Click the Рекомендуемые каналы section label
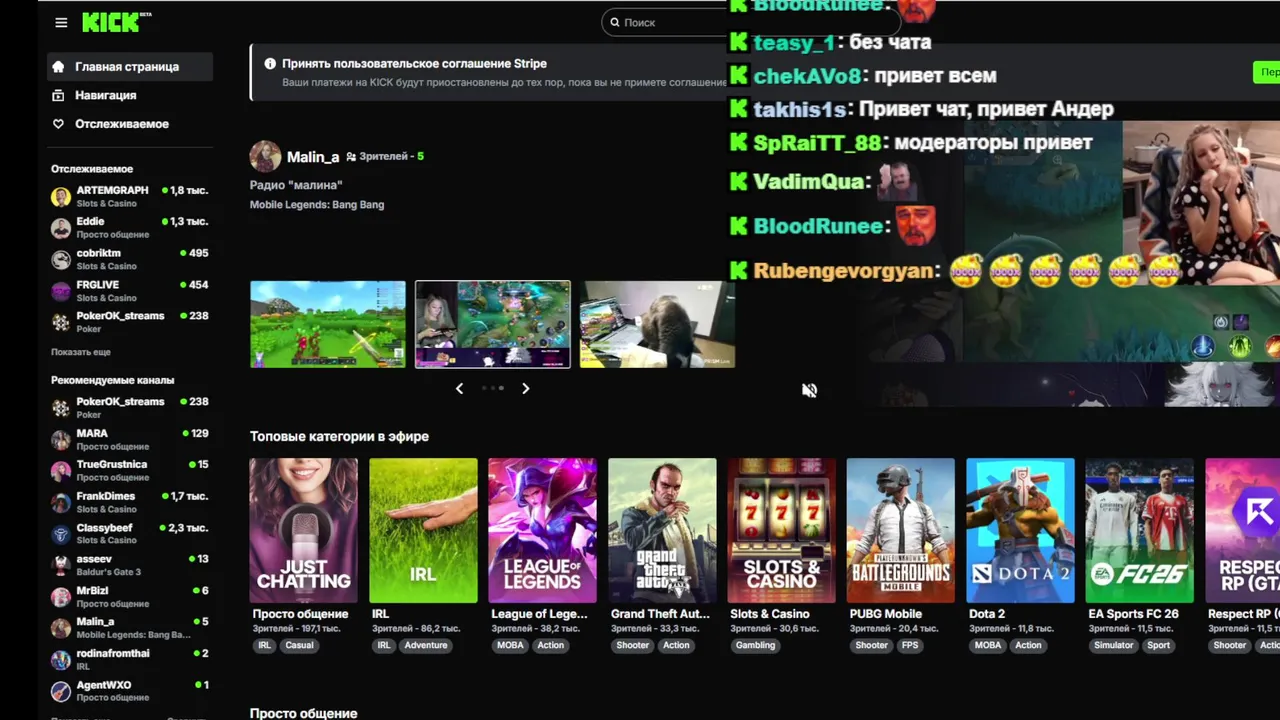The height and width of the screenshot is (720, 1280). click(112, 380)
